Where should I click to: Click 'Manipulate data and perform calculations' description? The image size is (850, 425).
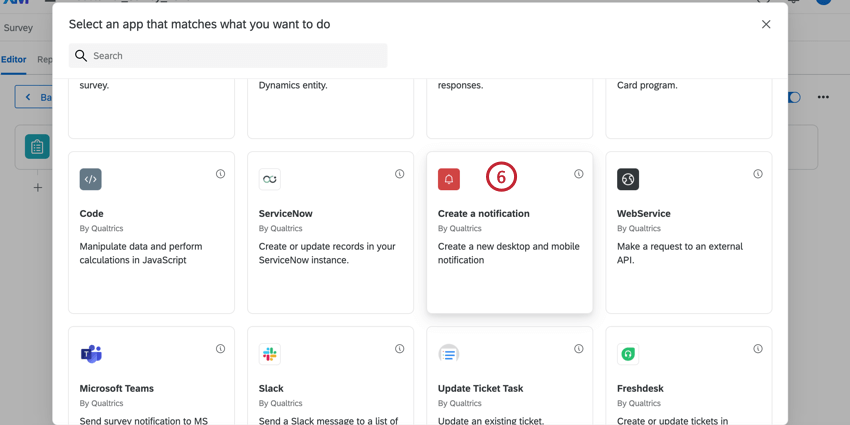[x=141, y=253]
